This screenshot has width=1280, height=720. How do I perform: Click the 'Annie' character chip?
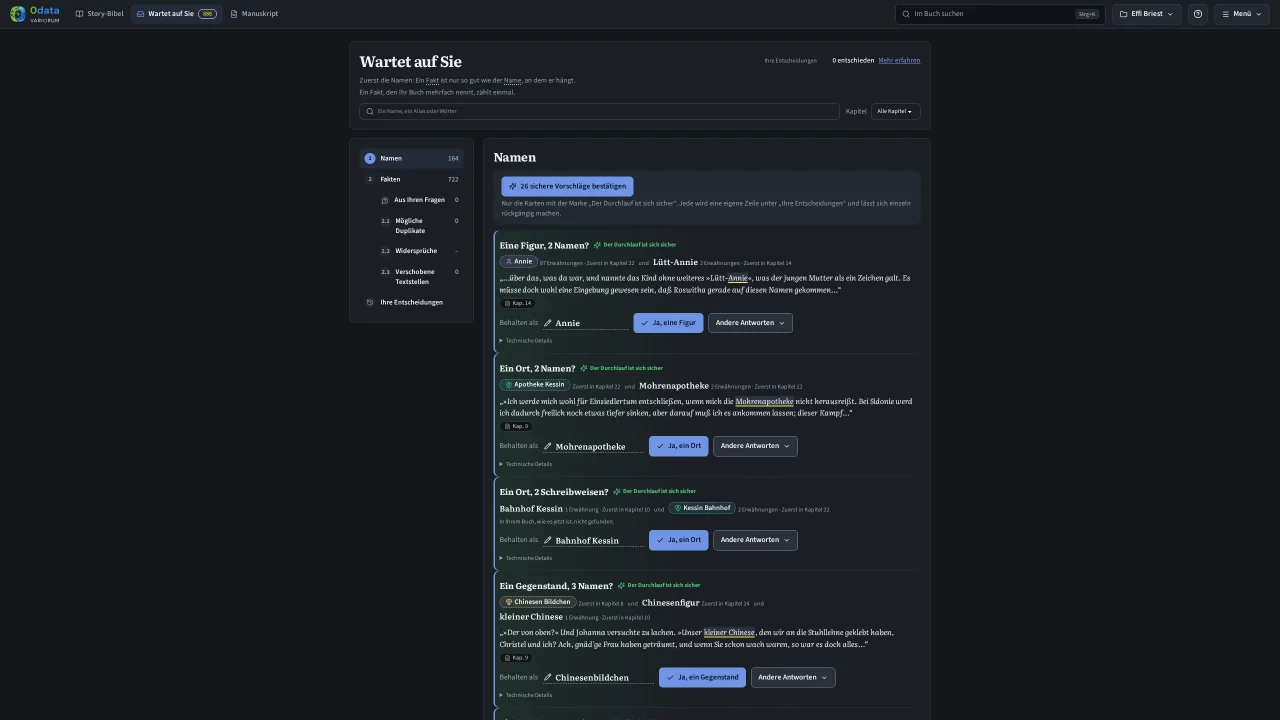pyautogui.click(x=519, y=261)
